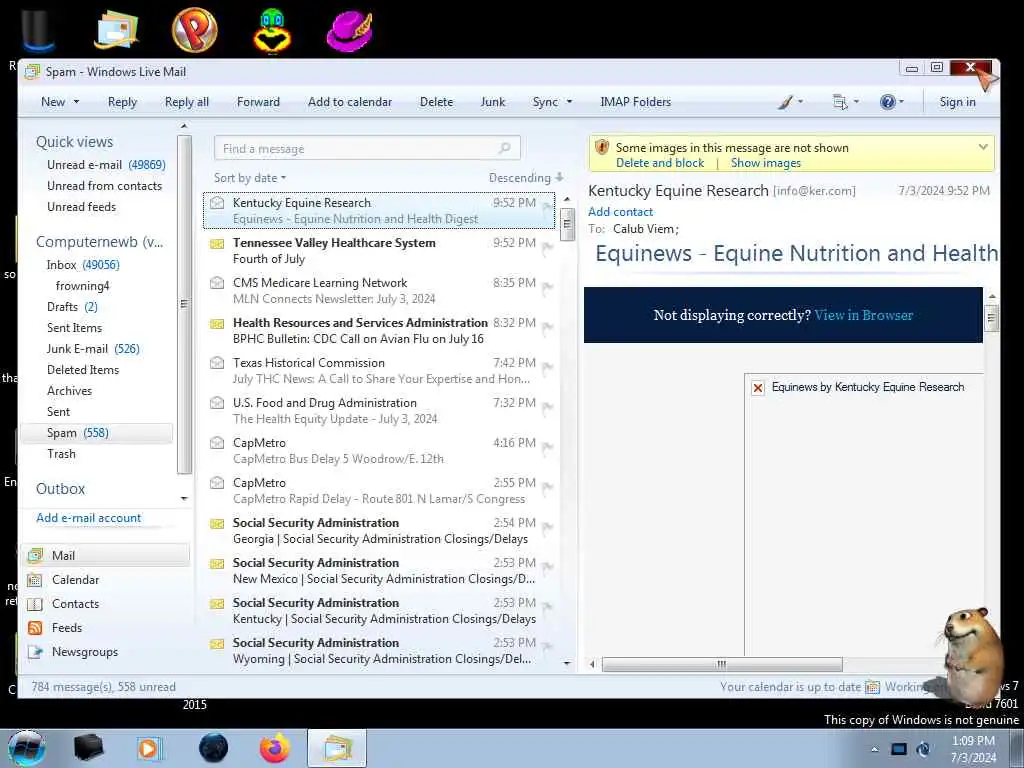This screenshot has width=1024, height=768.
Task: Click Delete in the toolbar
Action: pos(436,102)
